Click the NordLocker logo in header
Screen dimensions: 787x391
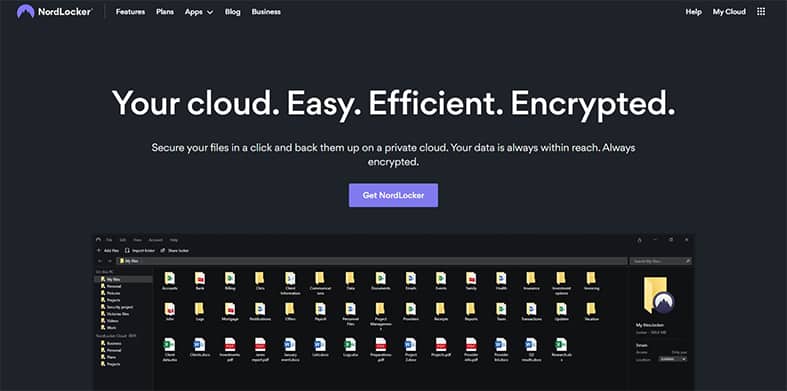[54, 12]
